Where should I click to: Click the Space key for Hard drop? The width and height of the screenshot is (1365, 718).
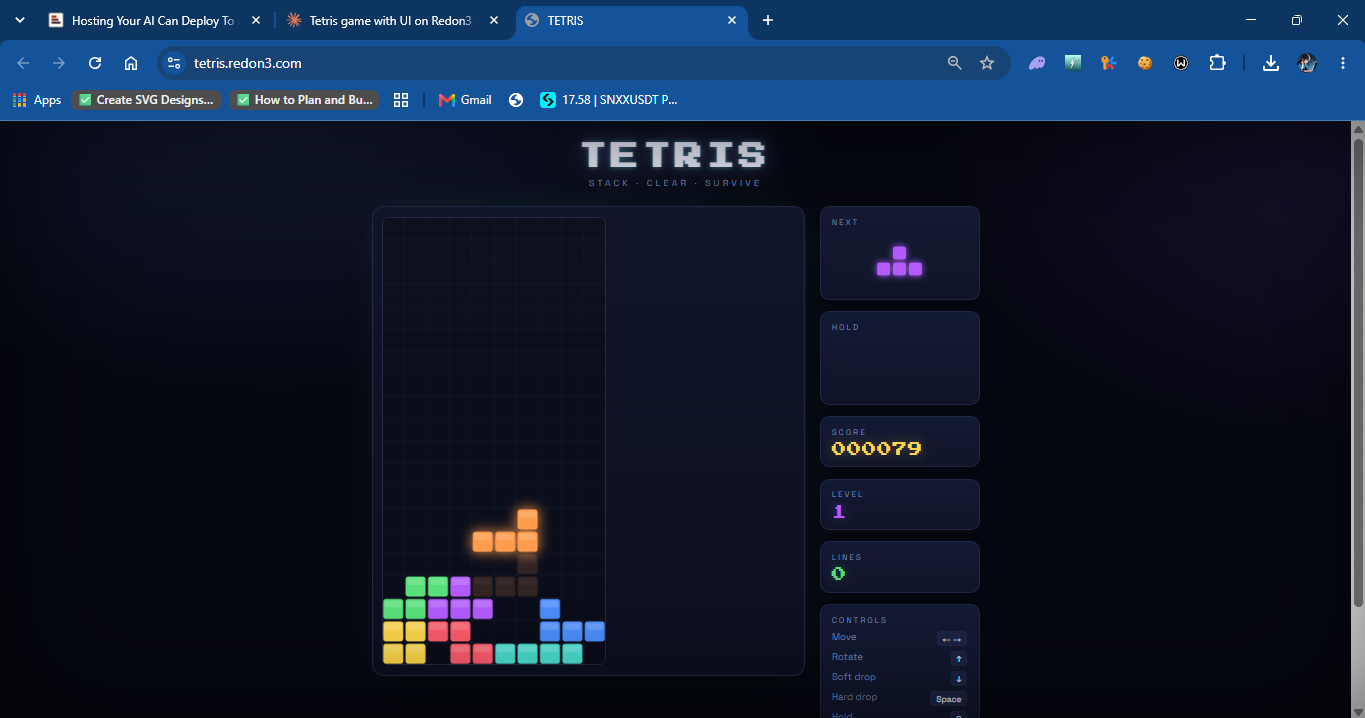click(949, 699)
